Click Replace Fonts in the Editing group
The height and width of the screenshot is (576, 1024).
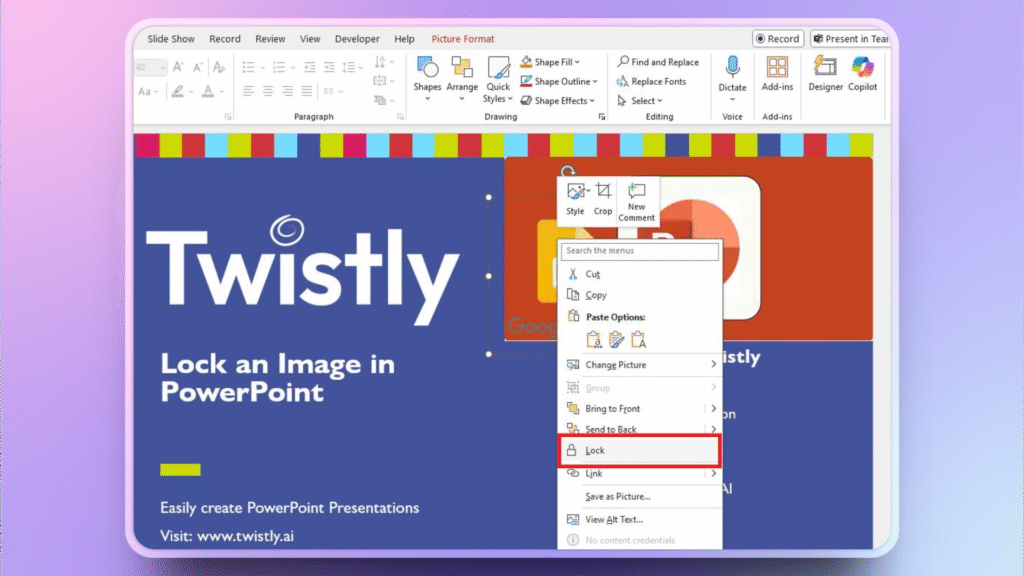[x=659, y=81]
